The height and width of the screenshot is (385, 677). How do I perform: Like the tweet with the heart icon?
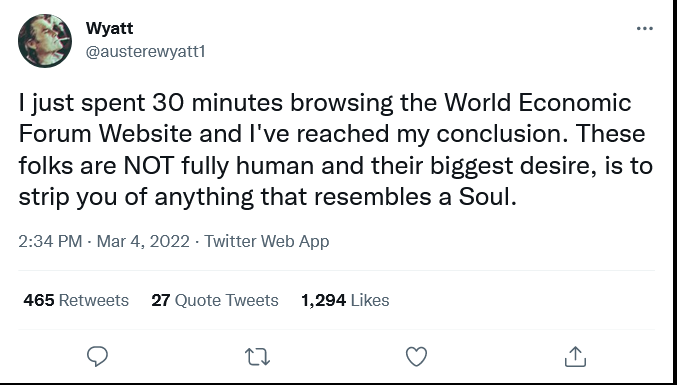pyautogui.click(x=417, y=357)
